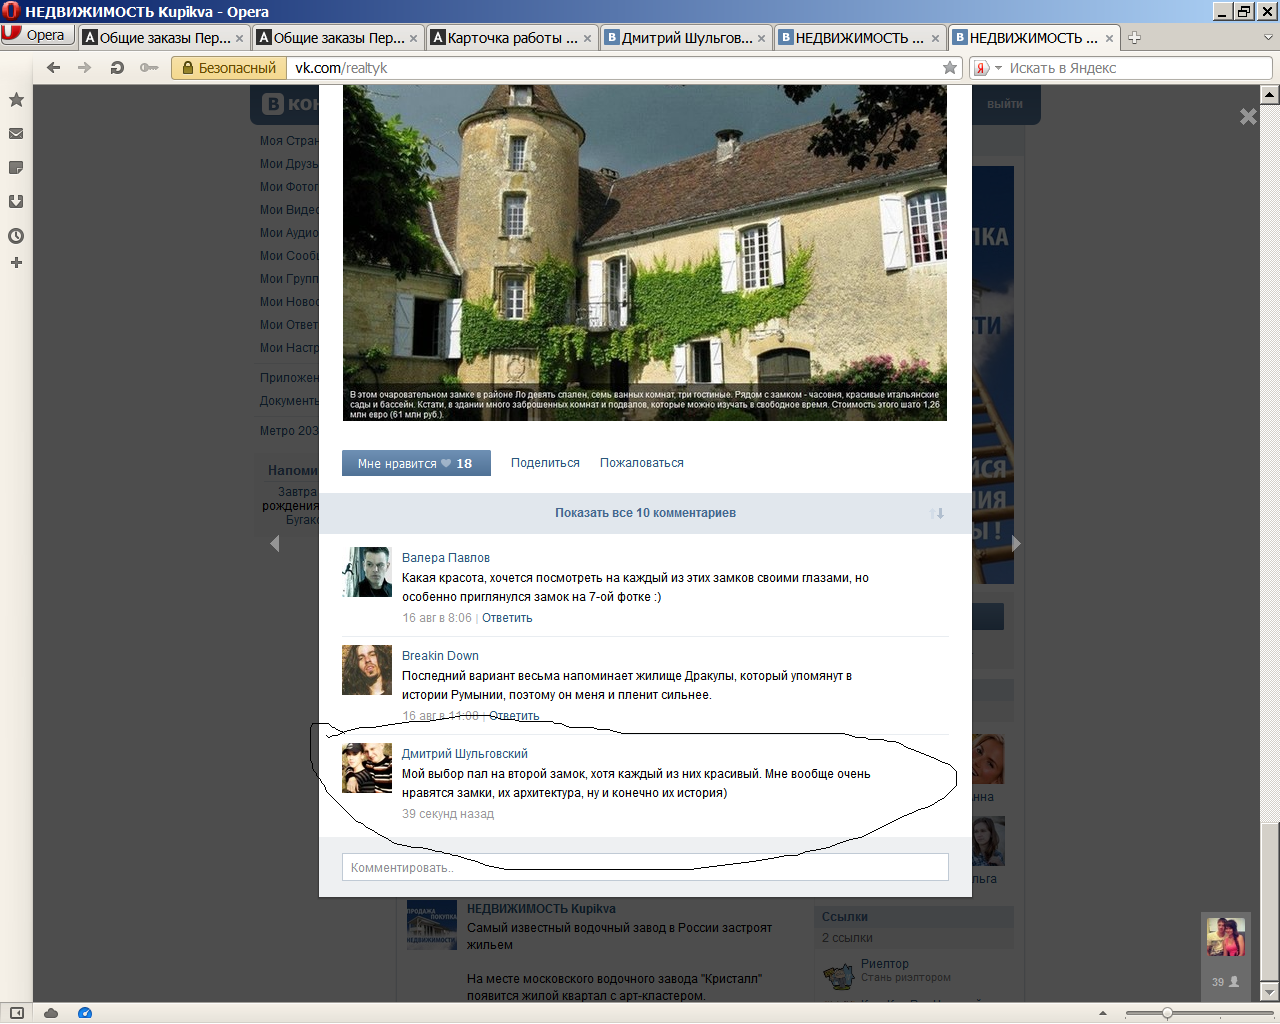The image size is (1280, 1024).
Task: Open the History clock panel in the sidebar
Action: (x=16, y=236)
